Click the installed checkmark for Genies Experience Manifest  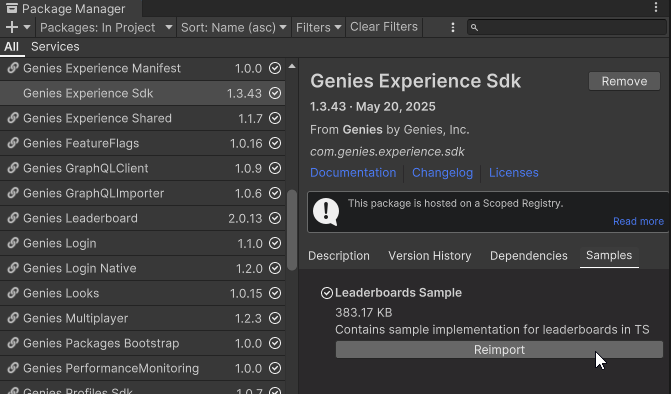[275, 68]
